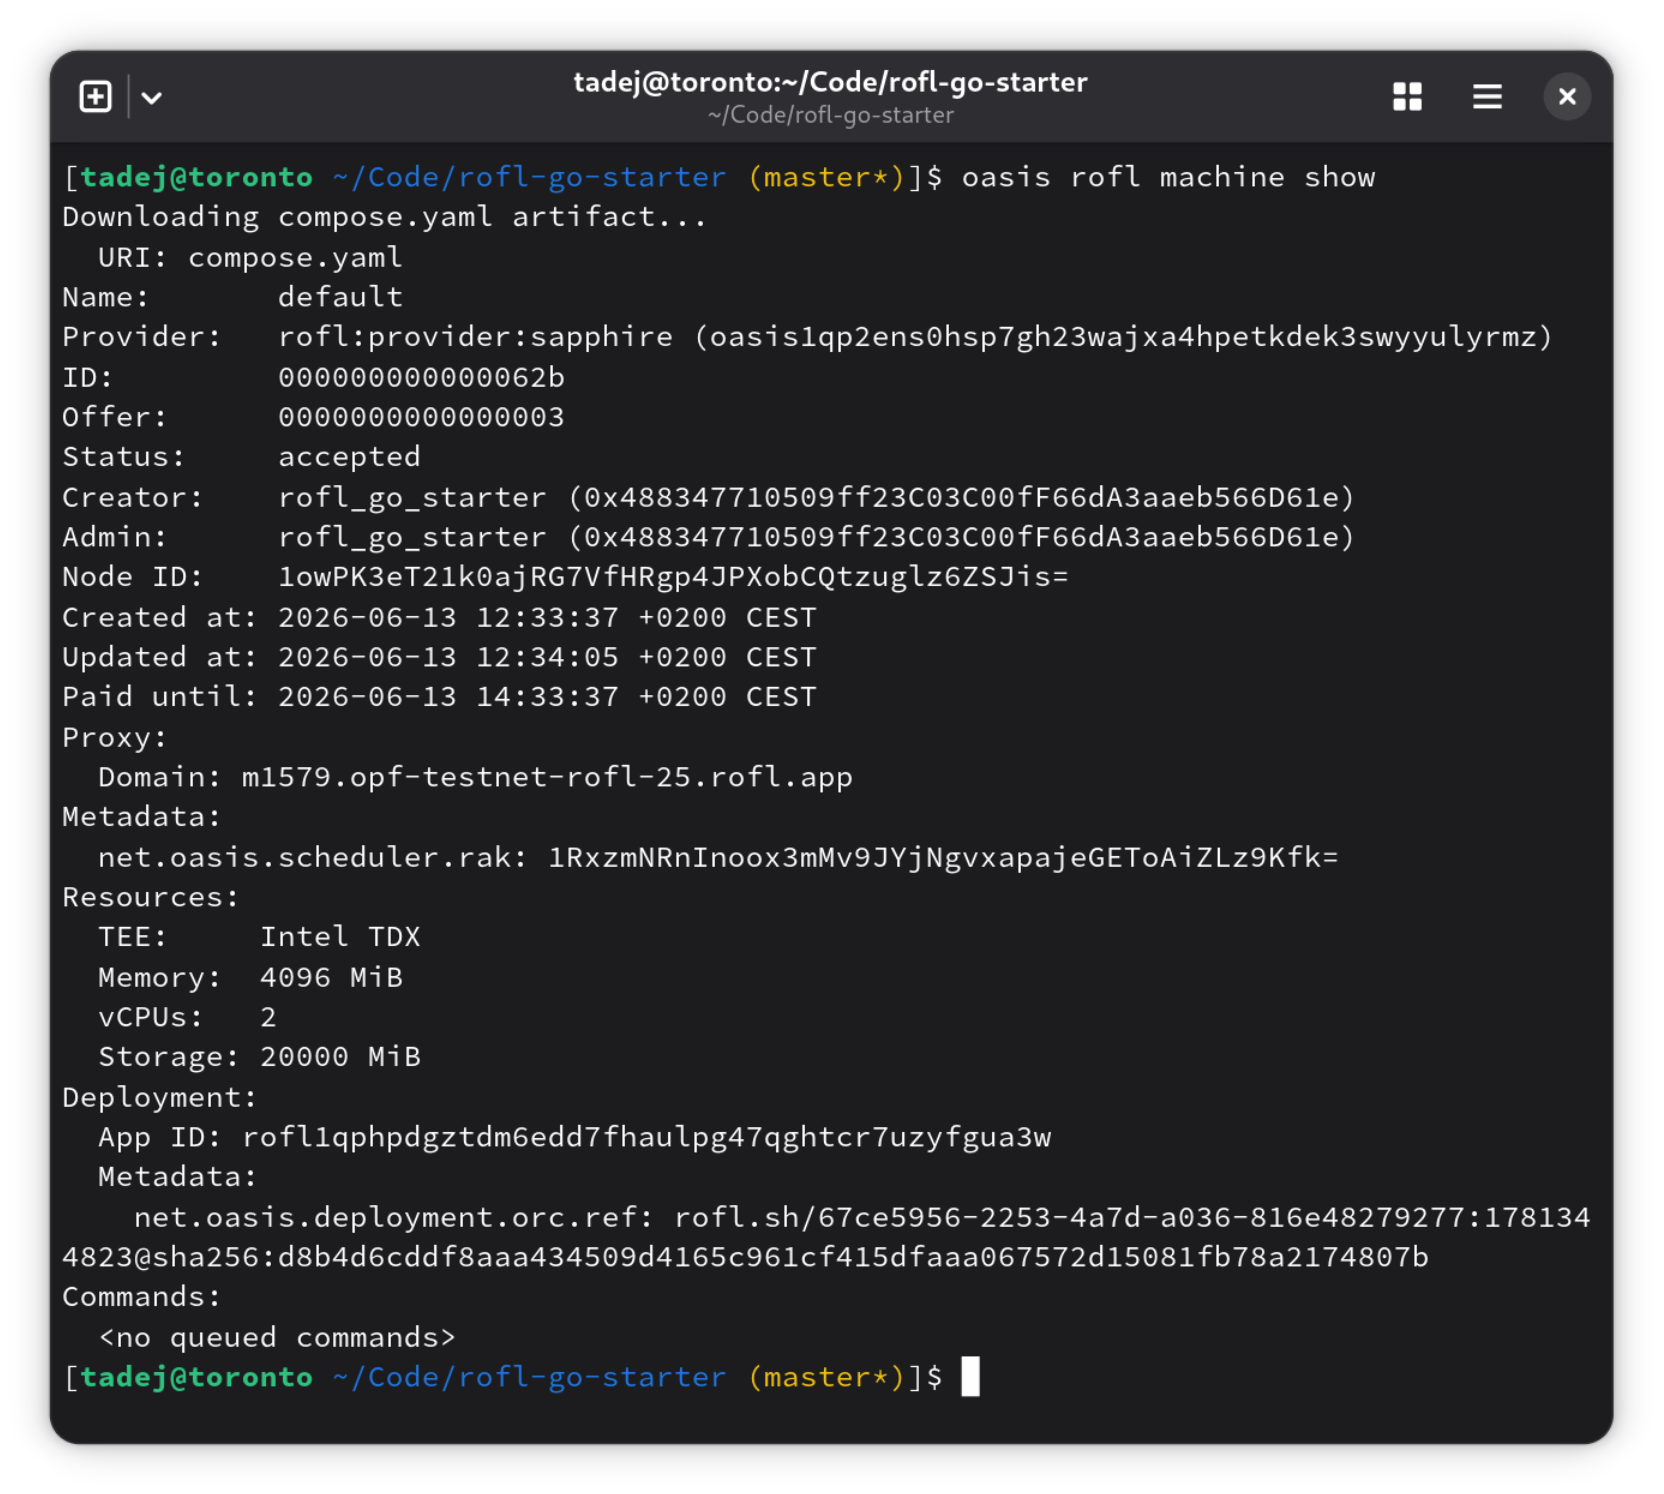This screenshot has width=1664, height=1494.
Task: Click the bottom prompt cursor block
Action: pos(970,1377)
